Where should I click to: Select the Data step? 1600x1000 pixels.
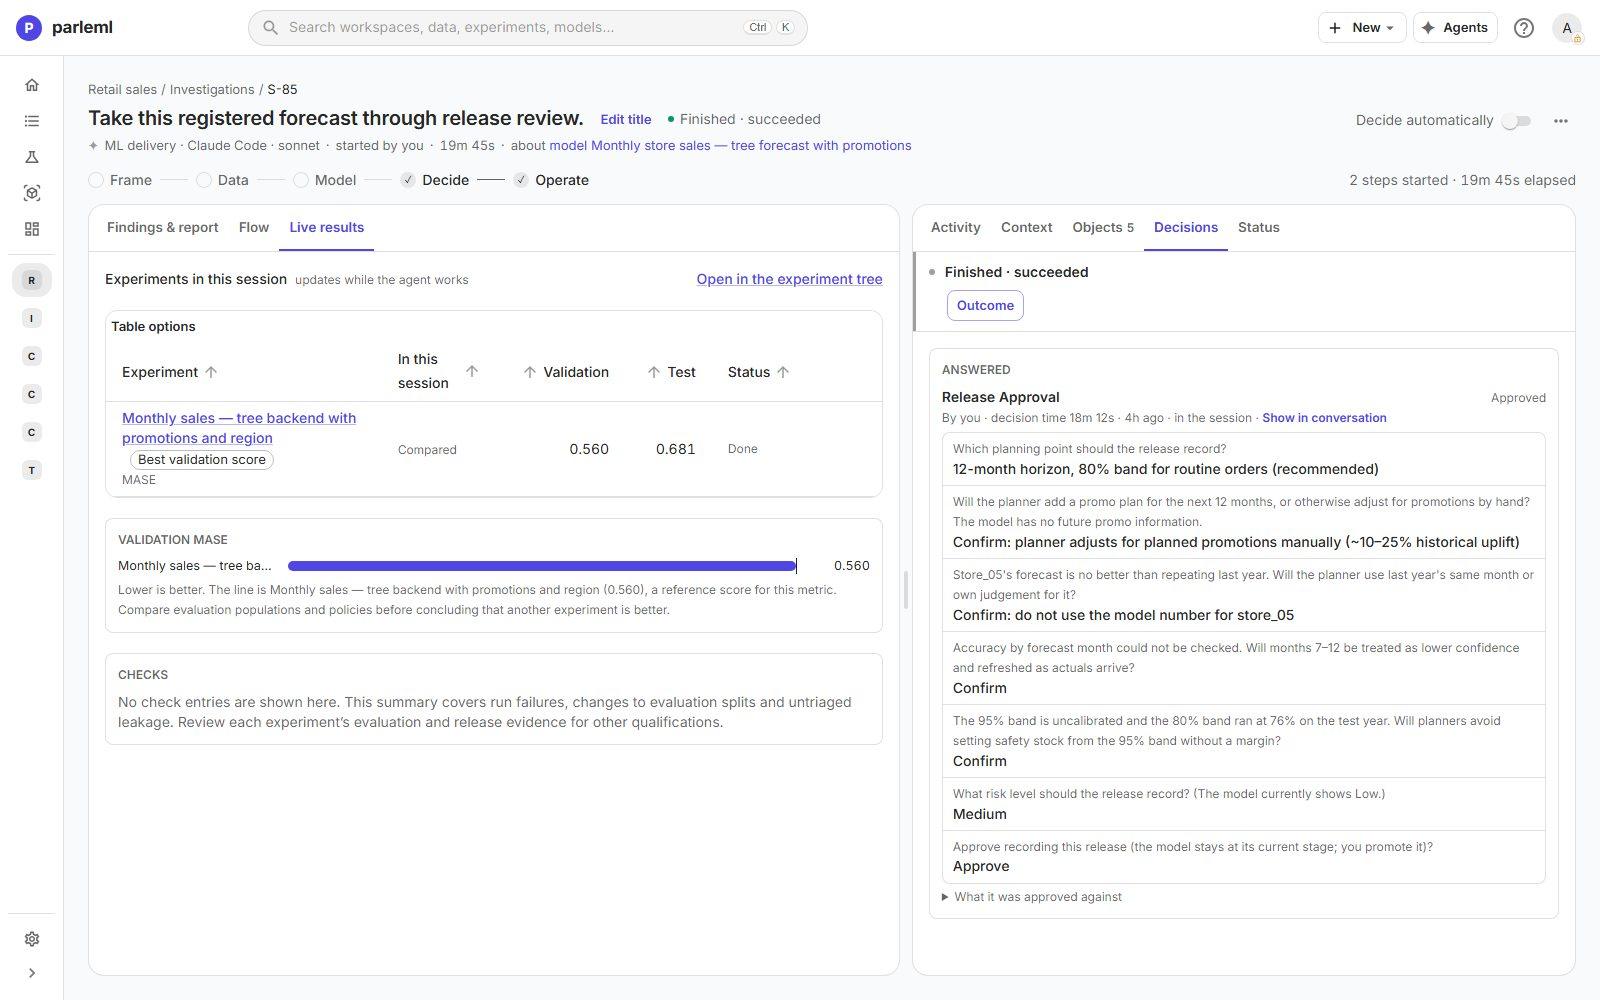point(222,180)
